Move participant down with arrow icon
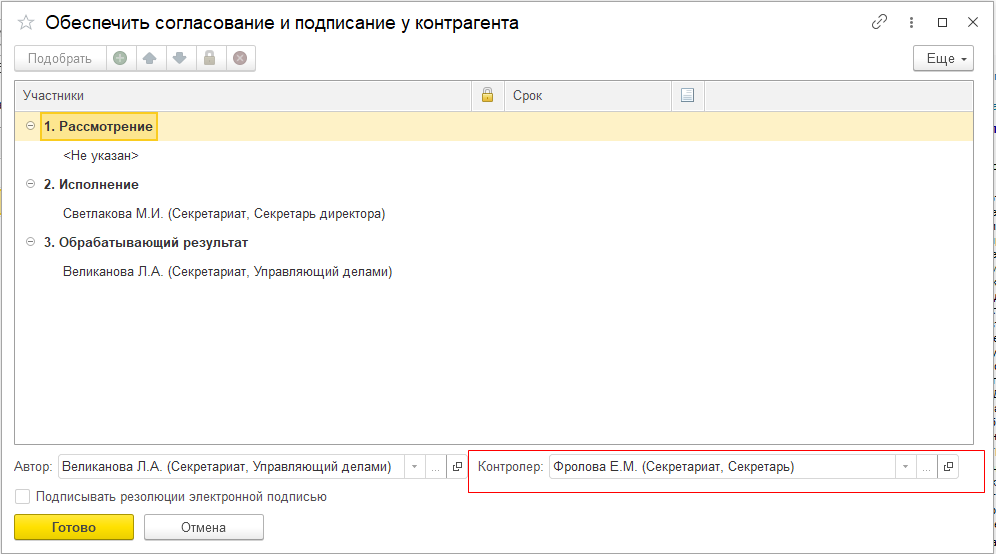This screenshot has height=554, width=996. coord(180,59)
